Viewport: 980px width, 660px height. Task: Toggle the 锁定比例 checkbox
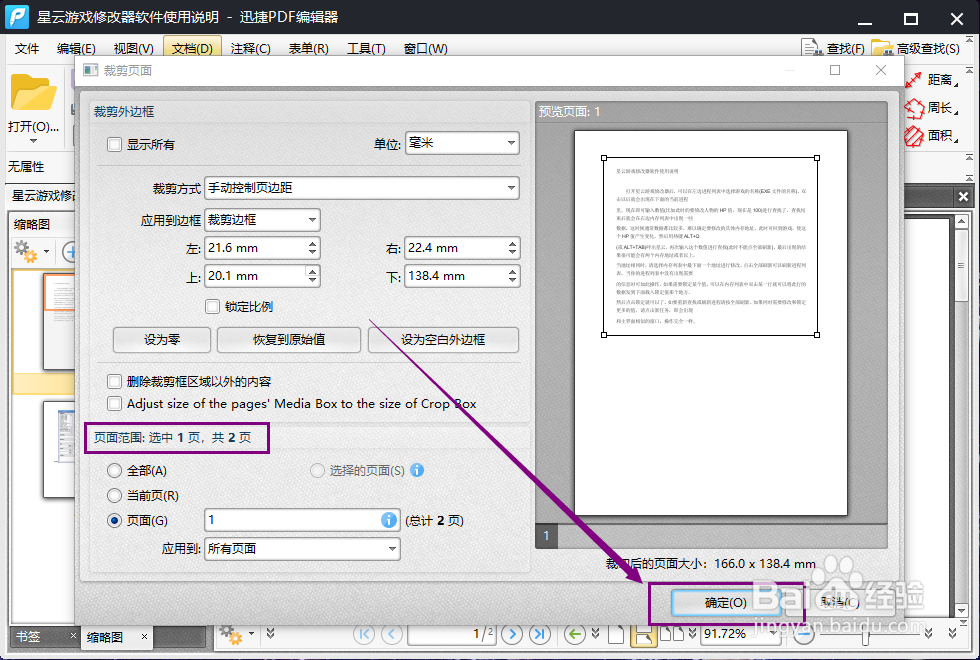pyautogui.click(x=212, y=306)
